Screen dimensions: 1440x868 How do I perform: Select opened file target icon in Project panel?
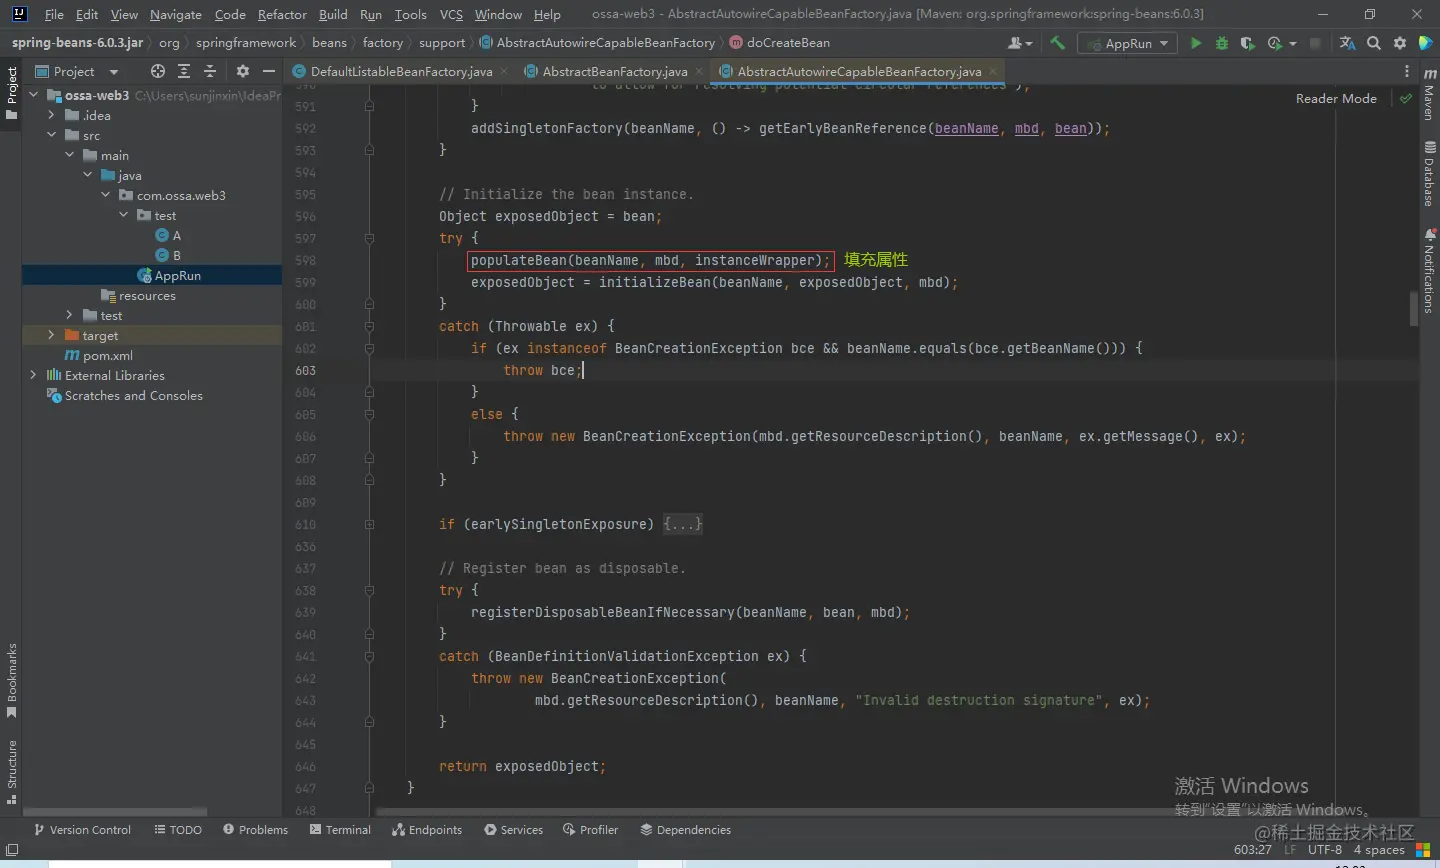(x=158, y=71)
